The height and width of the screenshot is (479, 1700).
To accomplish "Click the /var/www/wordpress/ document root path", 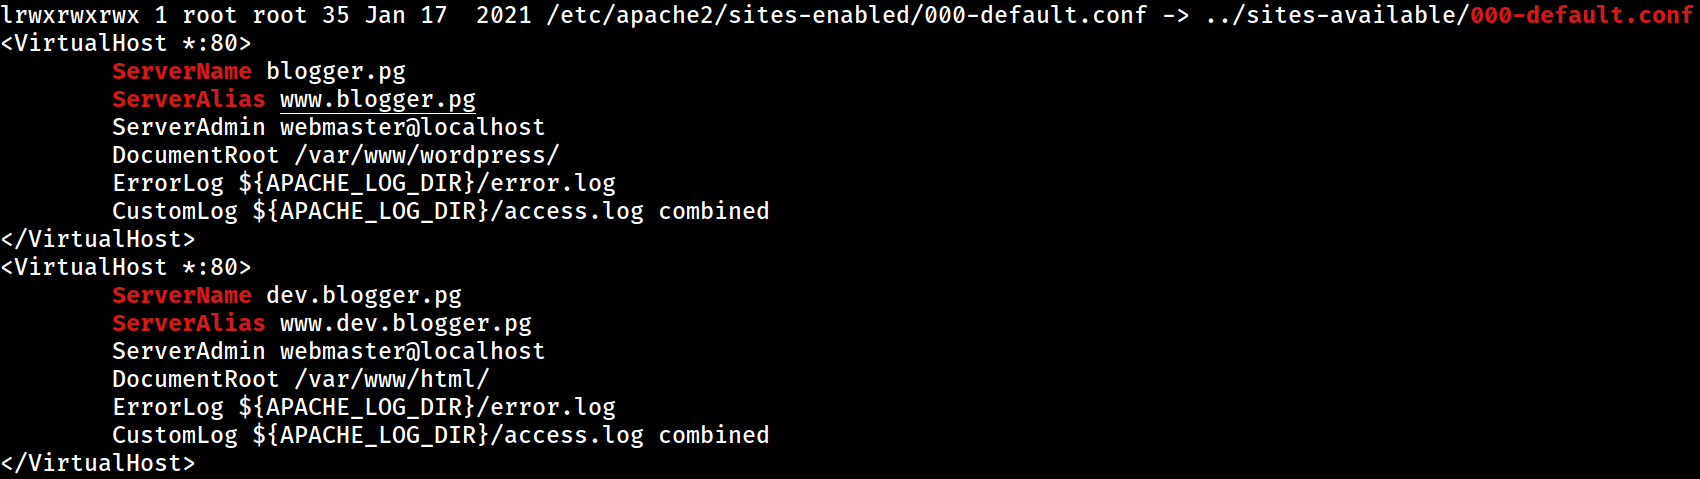I will (x=427, y=155).
